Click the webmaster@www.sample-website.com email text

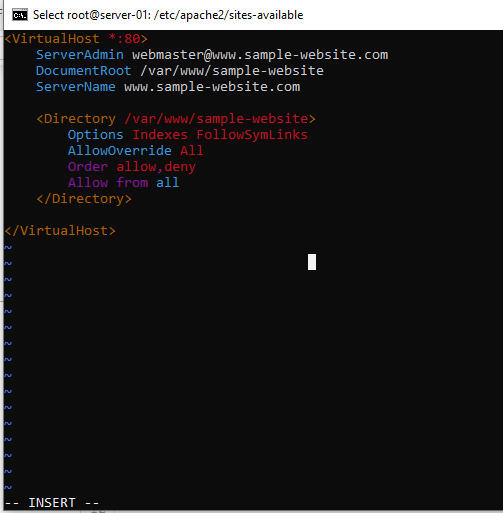pos(260,55)
